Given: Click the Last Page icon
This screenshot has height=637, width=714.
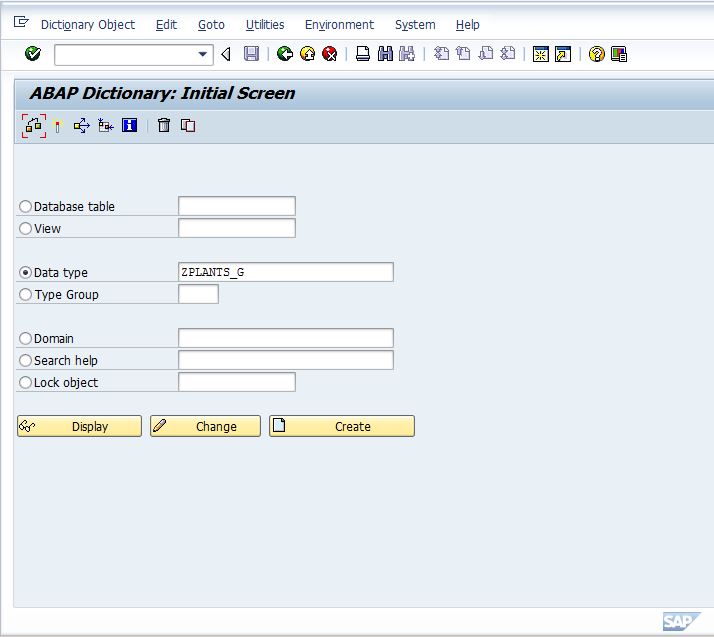Looking at the screenshot, I should tap(508, 54).
